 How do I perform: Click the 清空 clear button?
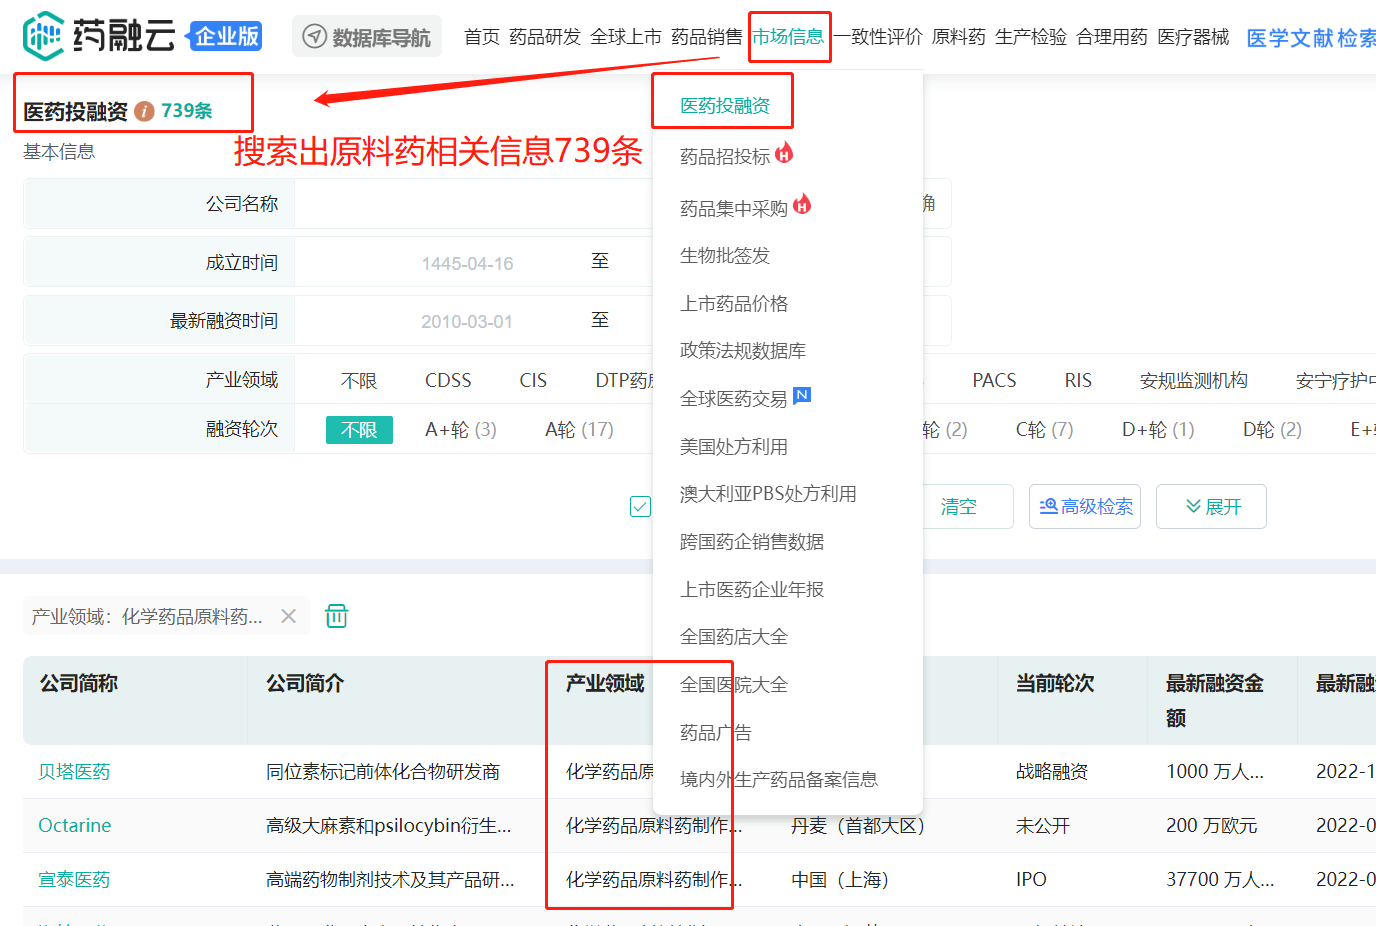click(x=958, y=507)
